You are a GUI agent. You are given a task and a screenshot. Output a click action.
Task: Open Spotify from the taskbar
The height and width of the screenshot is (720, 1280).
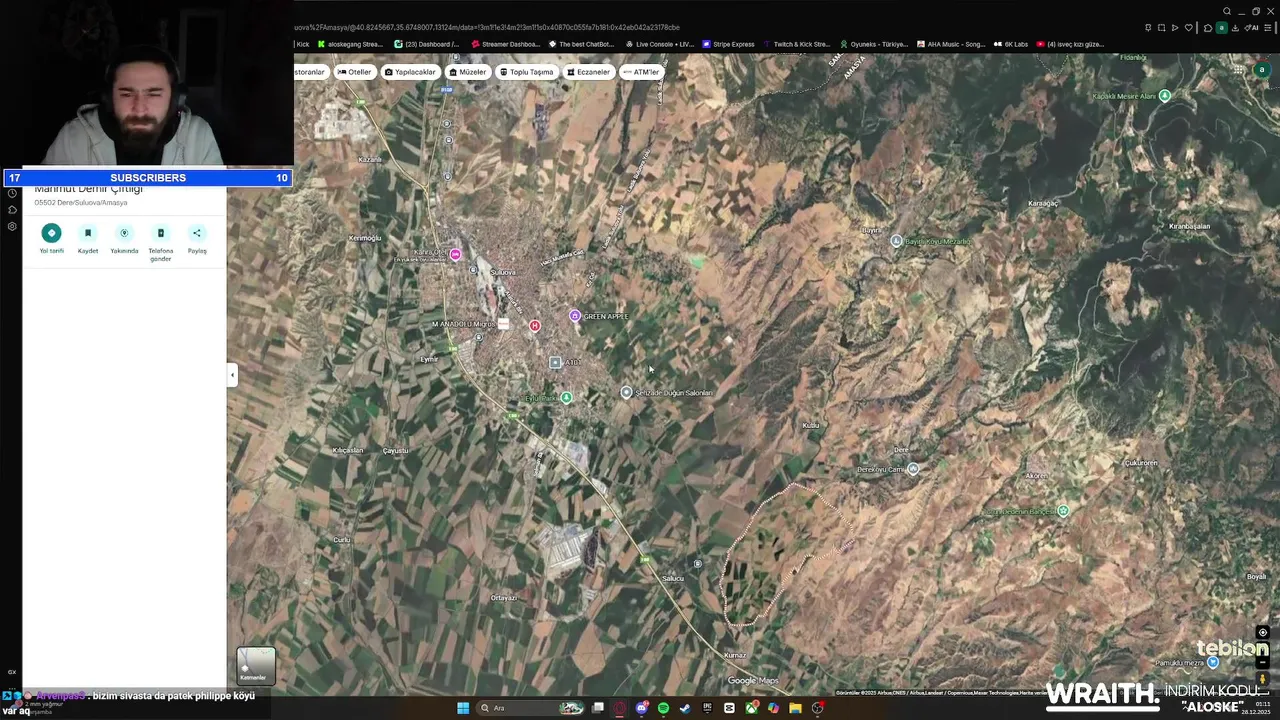pos(663,708)
